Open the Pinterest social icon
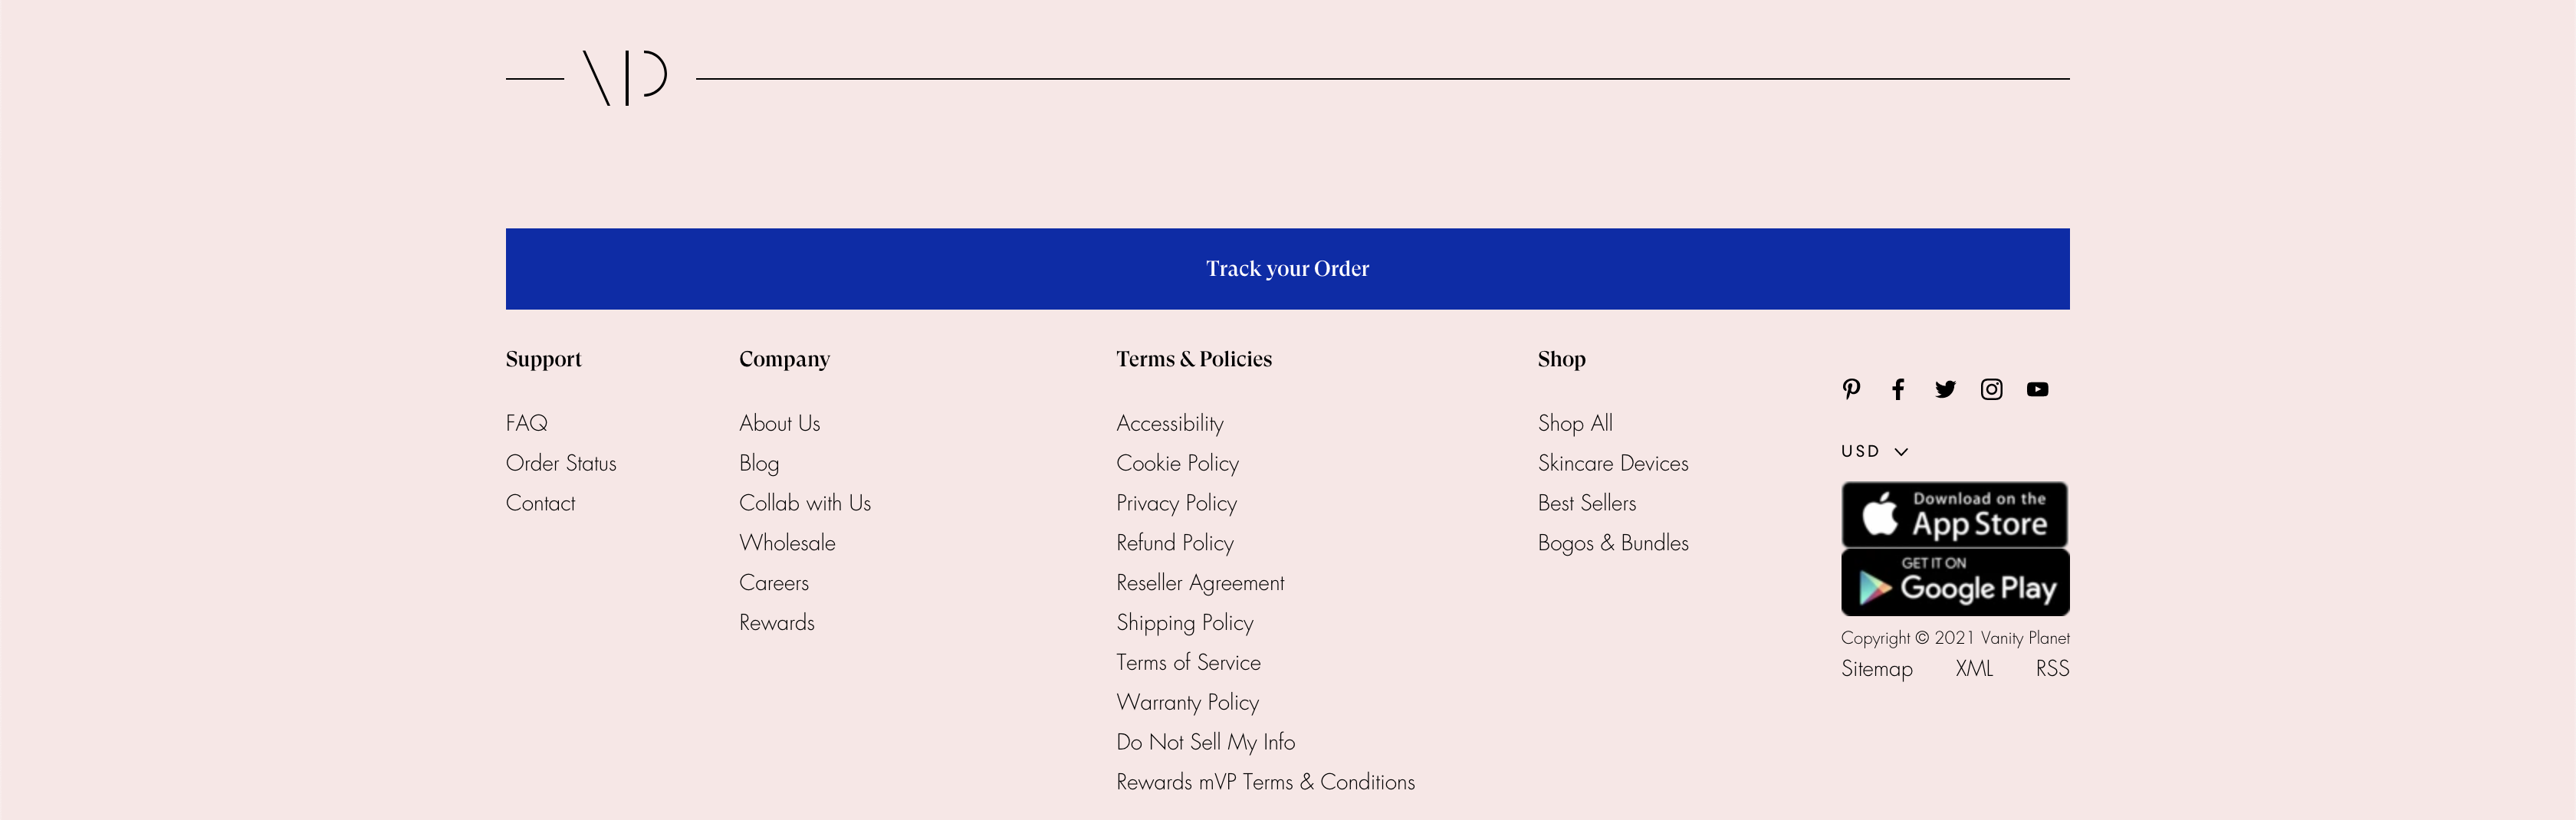 coord(1851,389)
